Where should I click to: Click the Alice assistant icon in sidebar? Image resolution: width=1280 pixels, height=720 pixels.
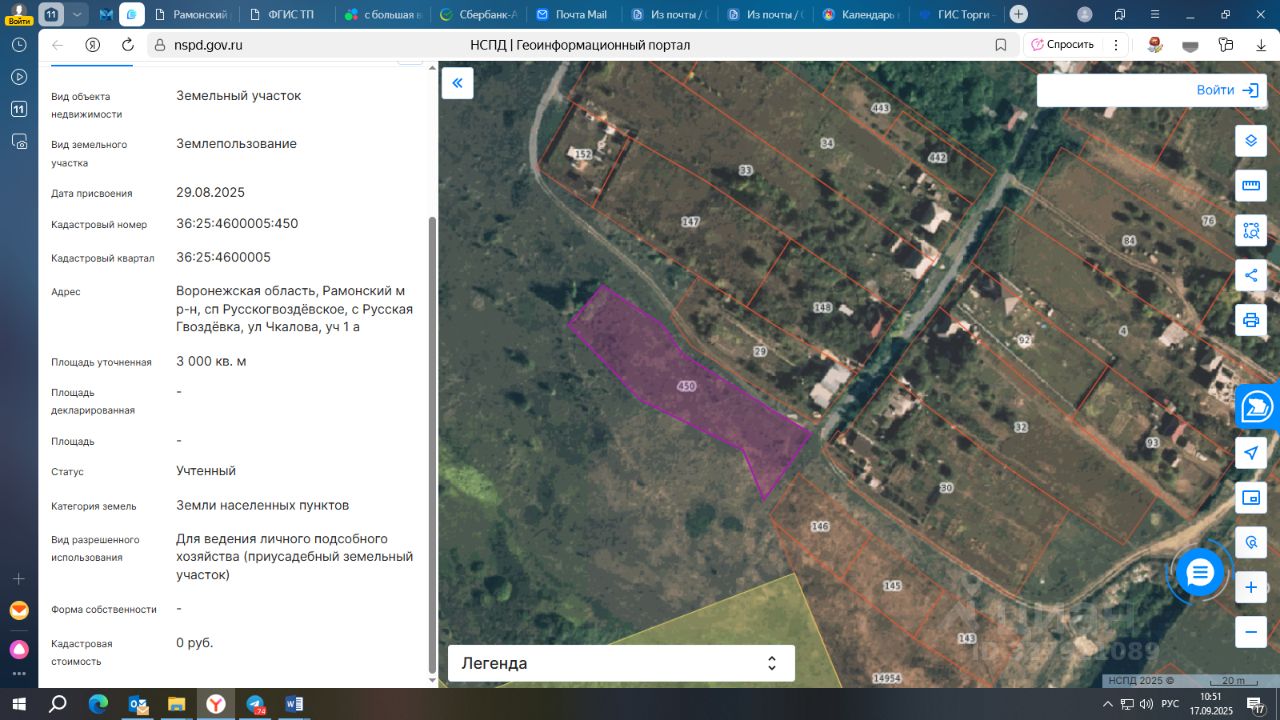(19, 649)
